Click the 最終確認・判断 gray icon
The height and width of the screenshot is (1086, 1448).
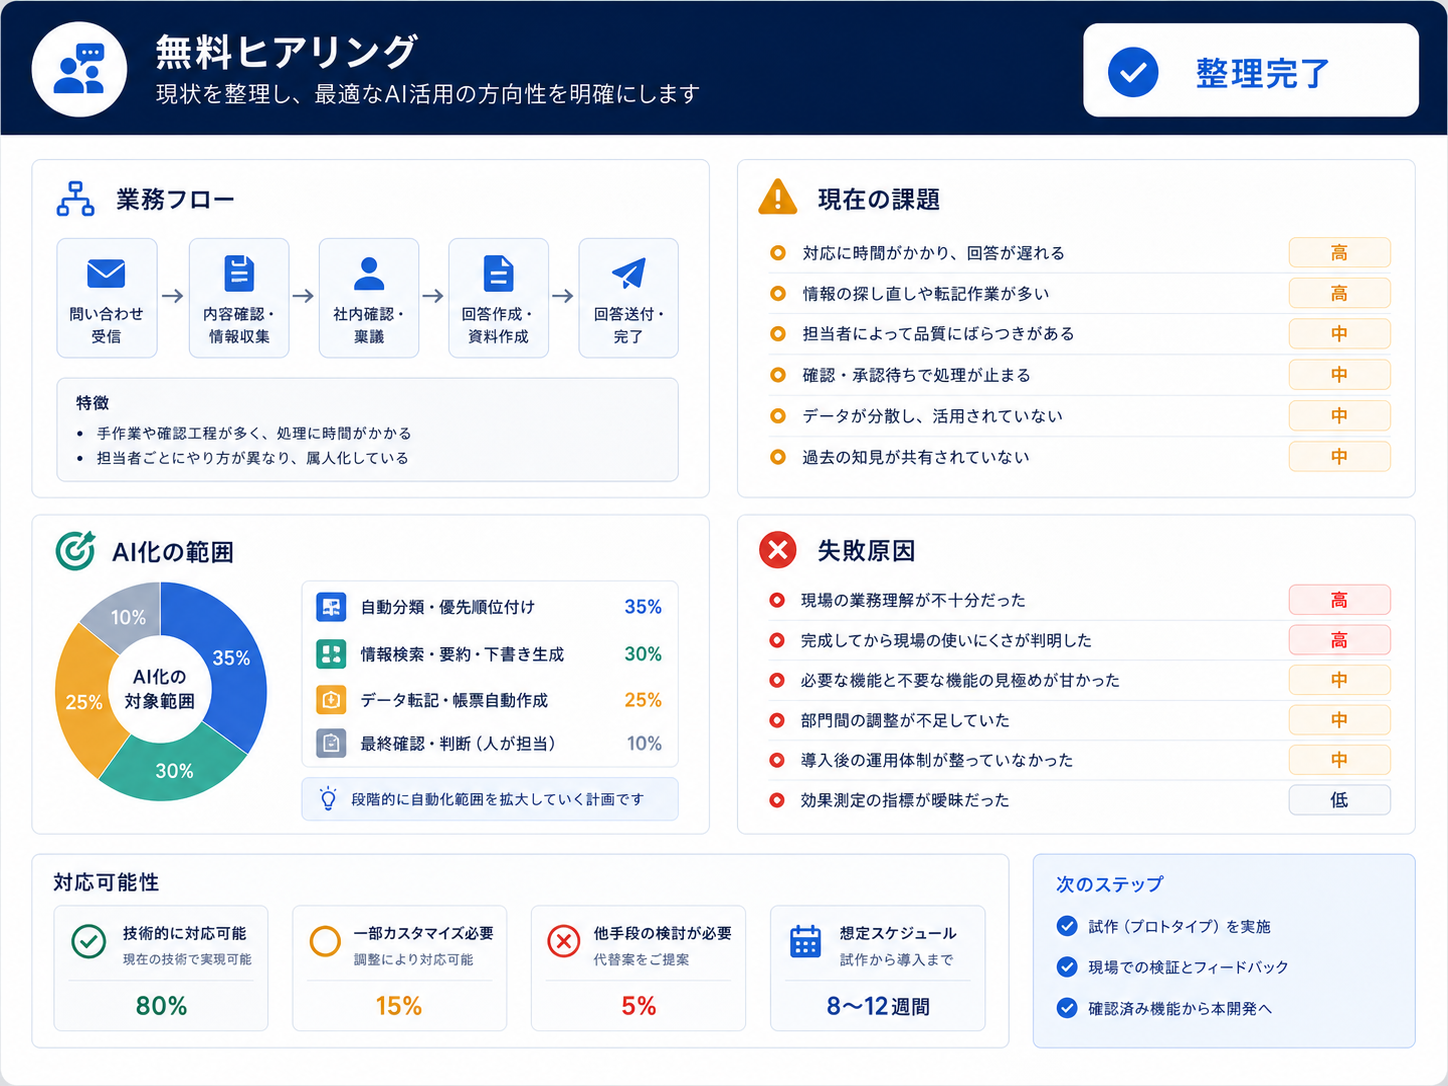(x=331, y=743)
